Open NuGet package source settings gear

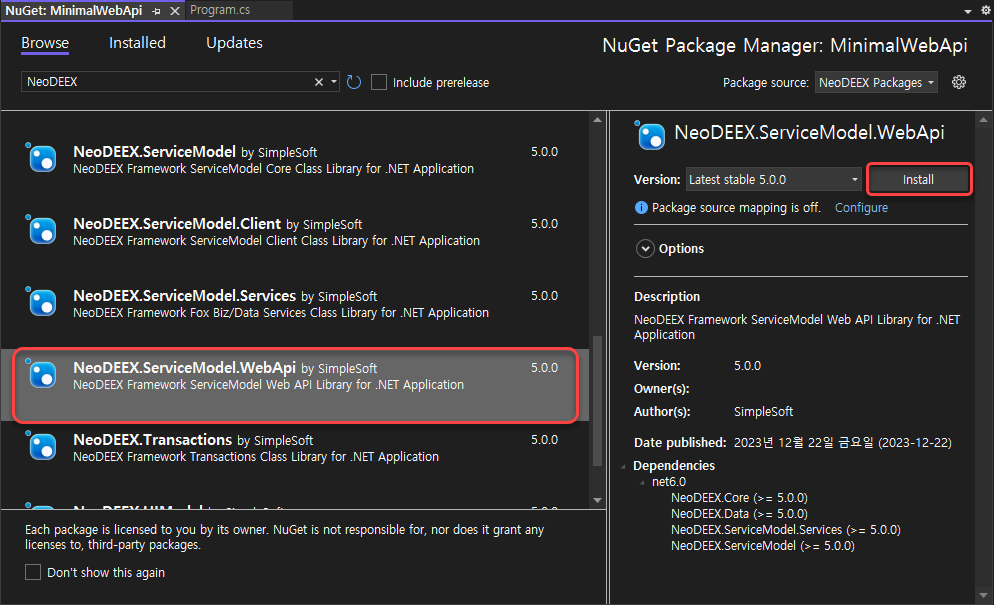pos(958,82)
